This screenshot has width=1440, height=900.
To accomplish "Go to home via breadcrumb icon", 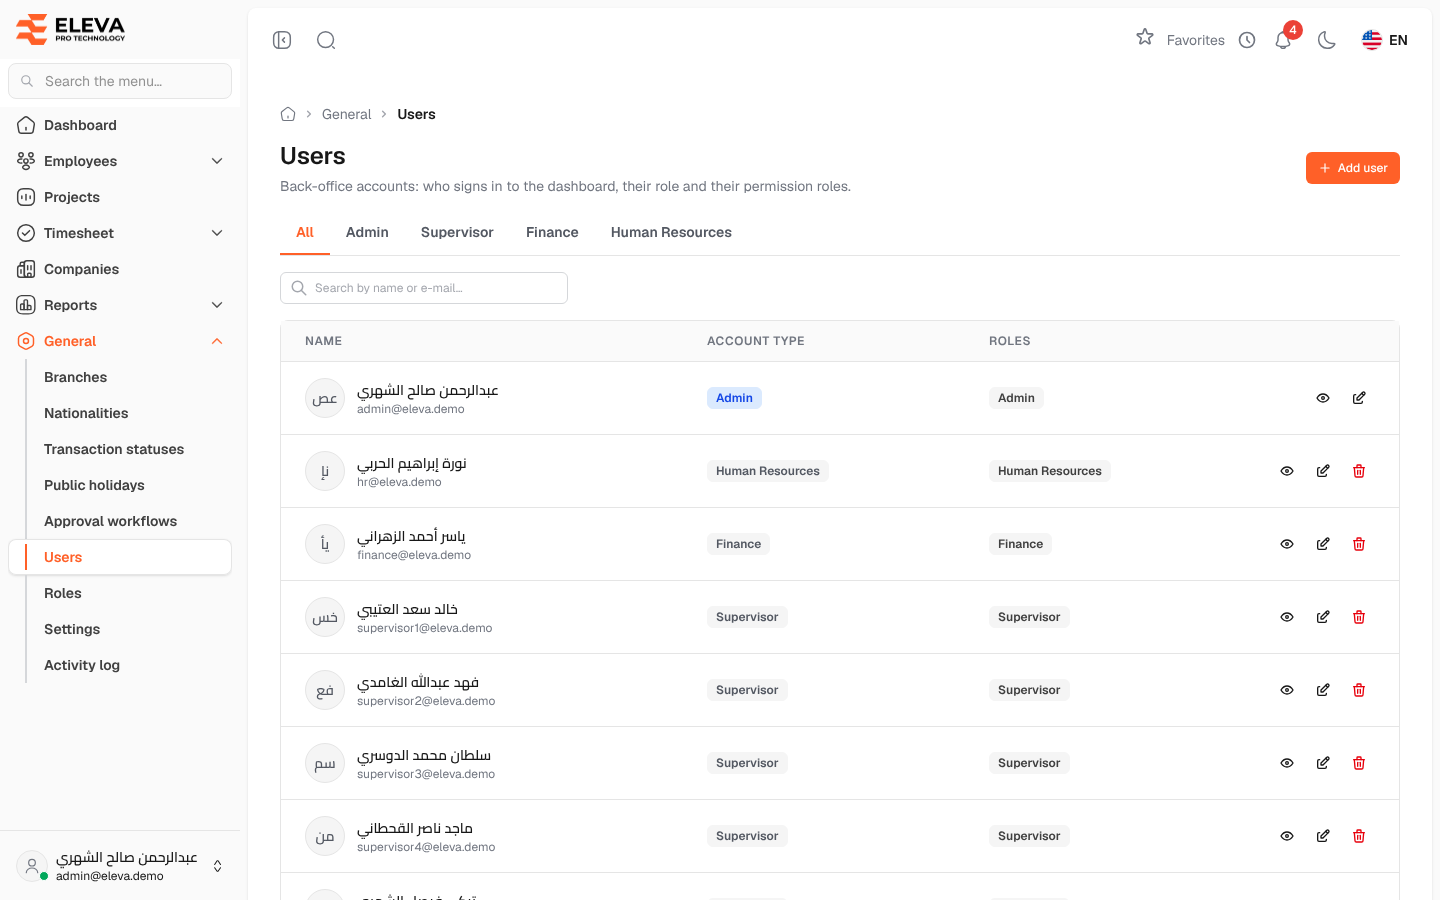I will tap(288, 114).
